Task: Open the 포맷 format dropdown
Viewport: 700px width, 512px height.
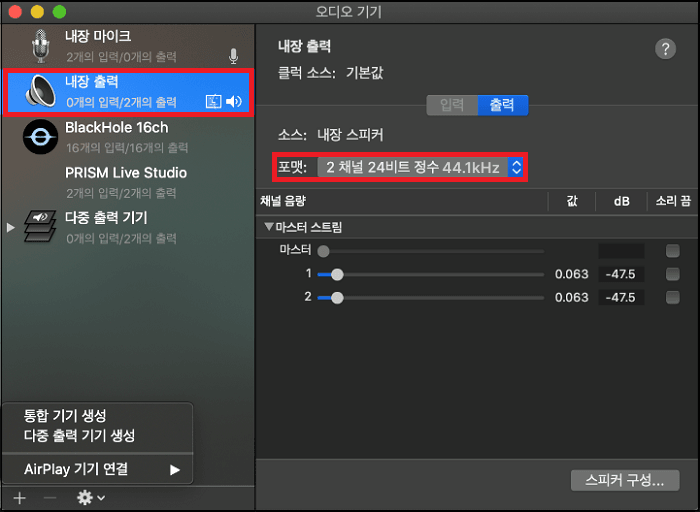Action: [420, 167]
